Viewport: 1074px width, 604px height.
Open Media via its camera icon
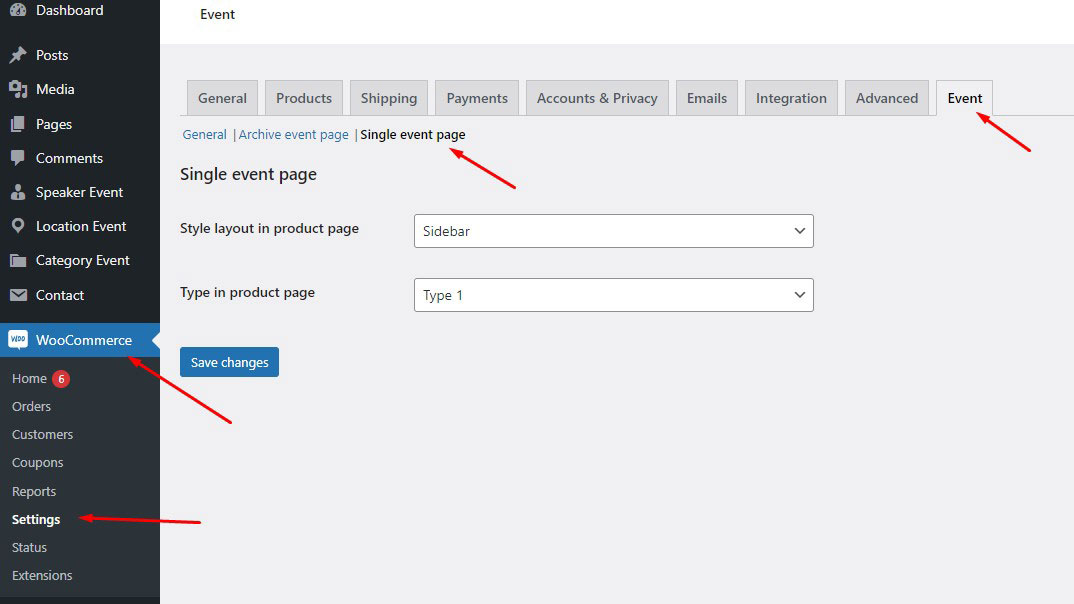(17, 89)
